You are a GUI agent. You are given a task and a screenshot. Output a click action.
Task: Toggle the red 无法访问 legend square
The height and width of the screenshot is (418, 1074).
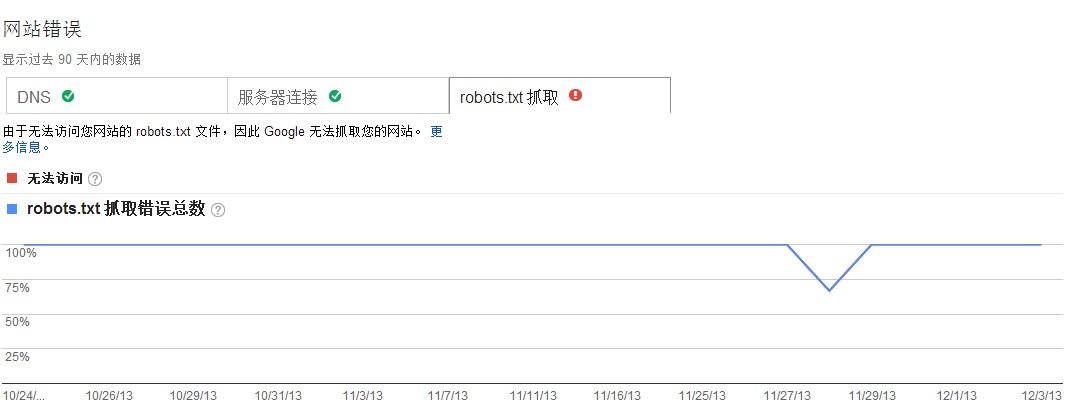[x=12, y=178]
